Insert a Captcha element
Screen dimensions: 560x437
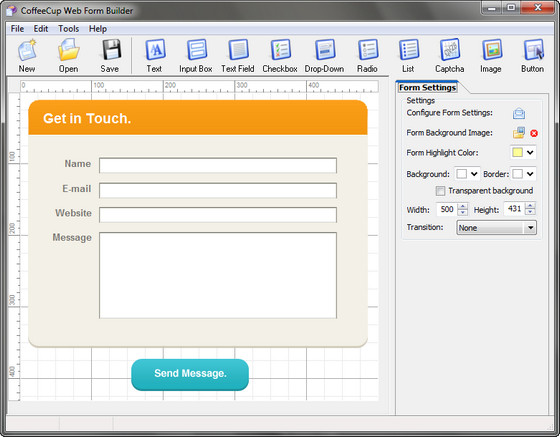449,56
